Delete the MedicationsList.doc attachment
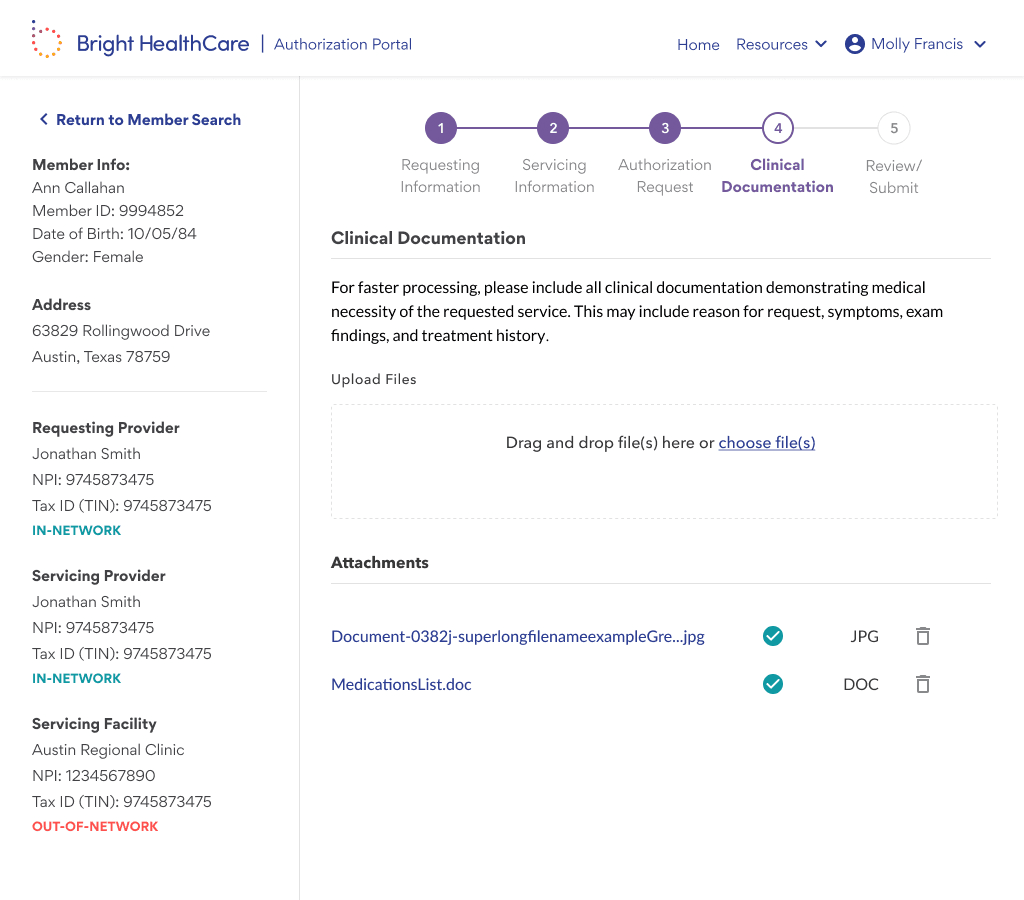Viewport: 1024px width, 900px height. [922, 684]
